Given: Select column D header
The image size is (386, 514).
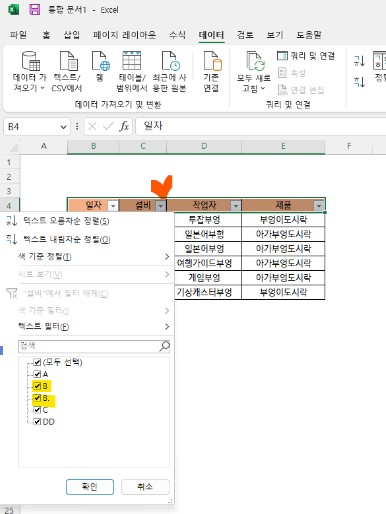Looking at the screenshot, I should pos(204,146).
